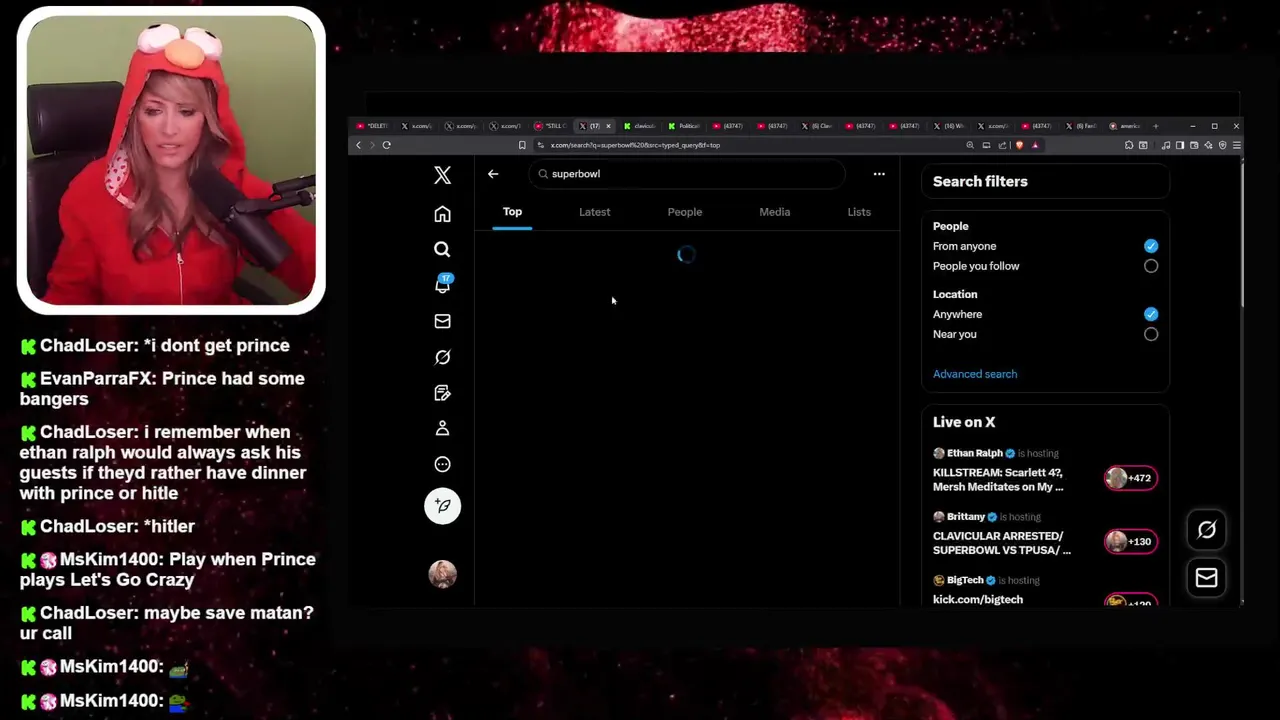Open the browser hamburger menu icon

1237,145
